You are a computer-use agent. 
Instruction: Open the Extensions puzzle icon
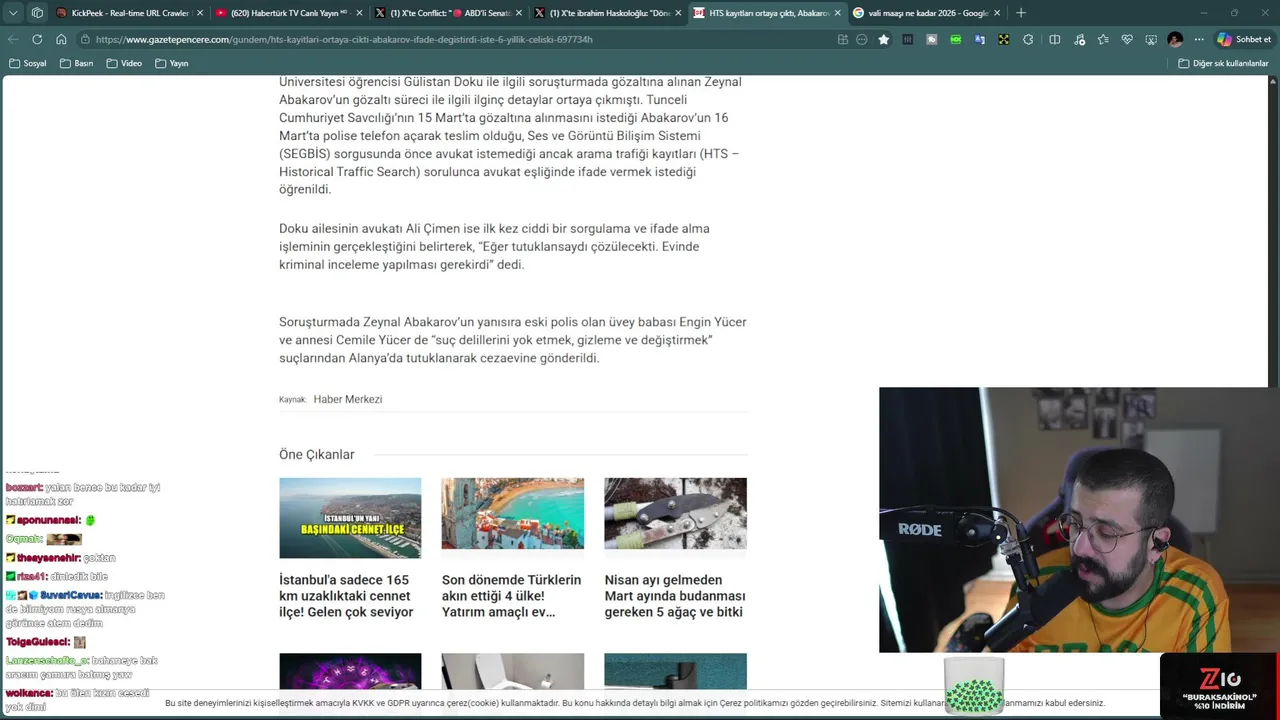(x=1028, y=39)
